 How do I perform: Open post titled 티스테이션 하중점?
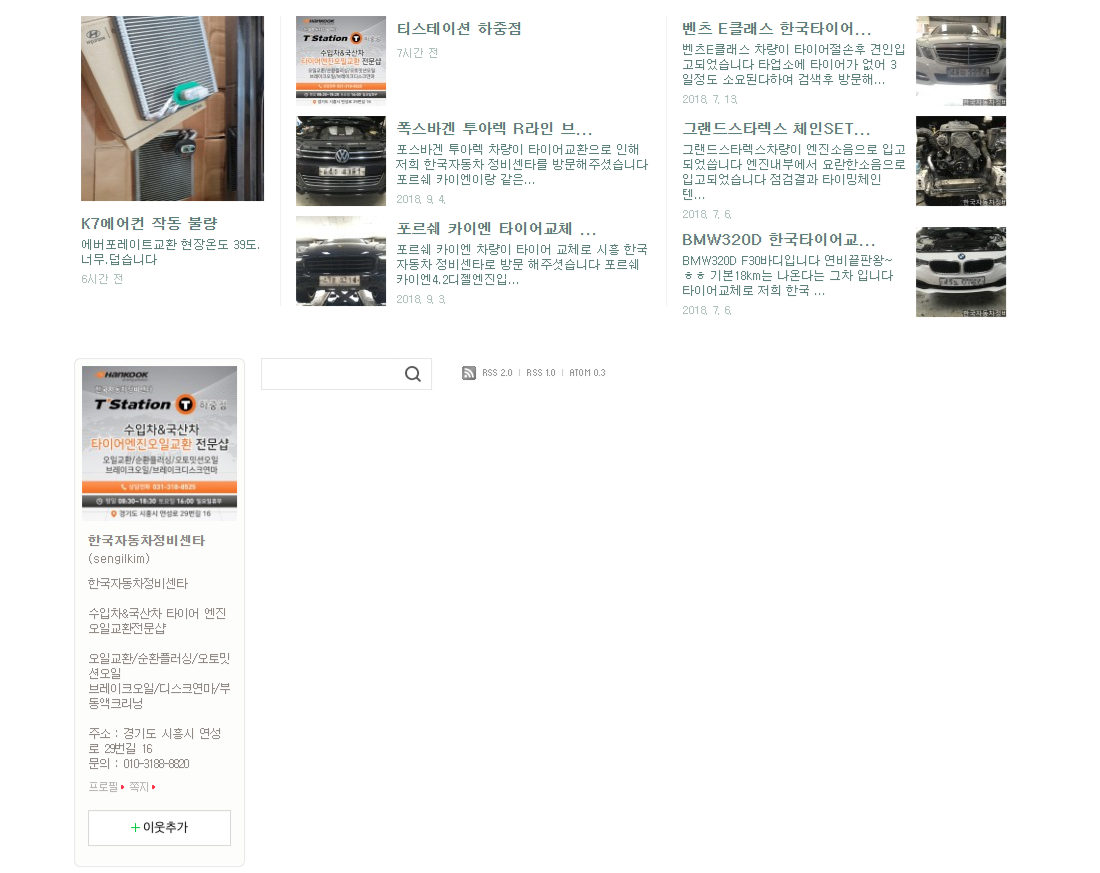(x=459, y=29)
